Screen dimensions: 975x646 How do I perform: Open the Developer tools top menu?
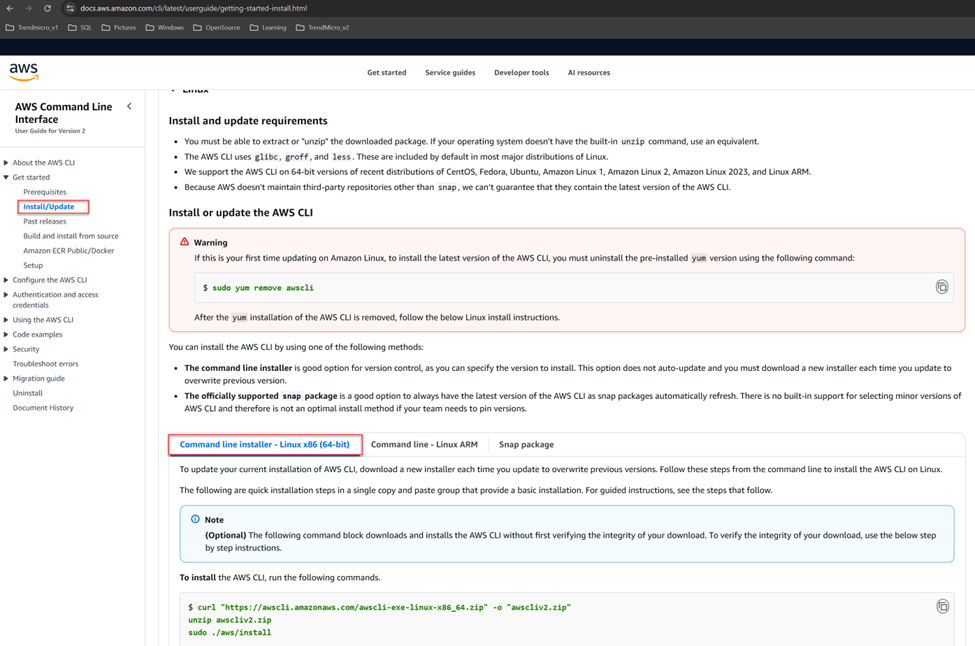click(x=522, y=73)
